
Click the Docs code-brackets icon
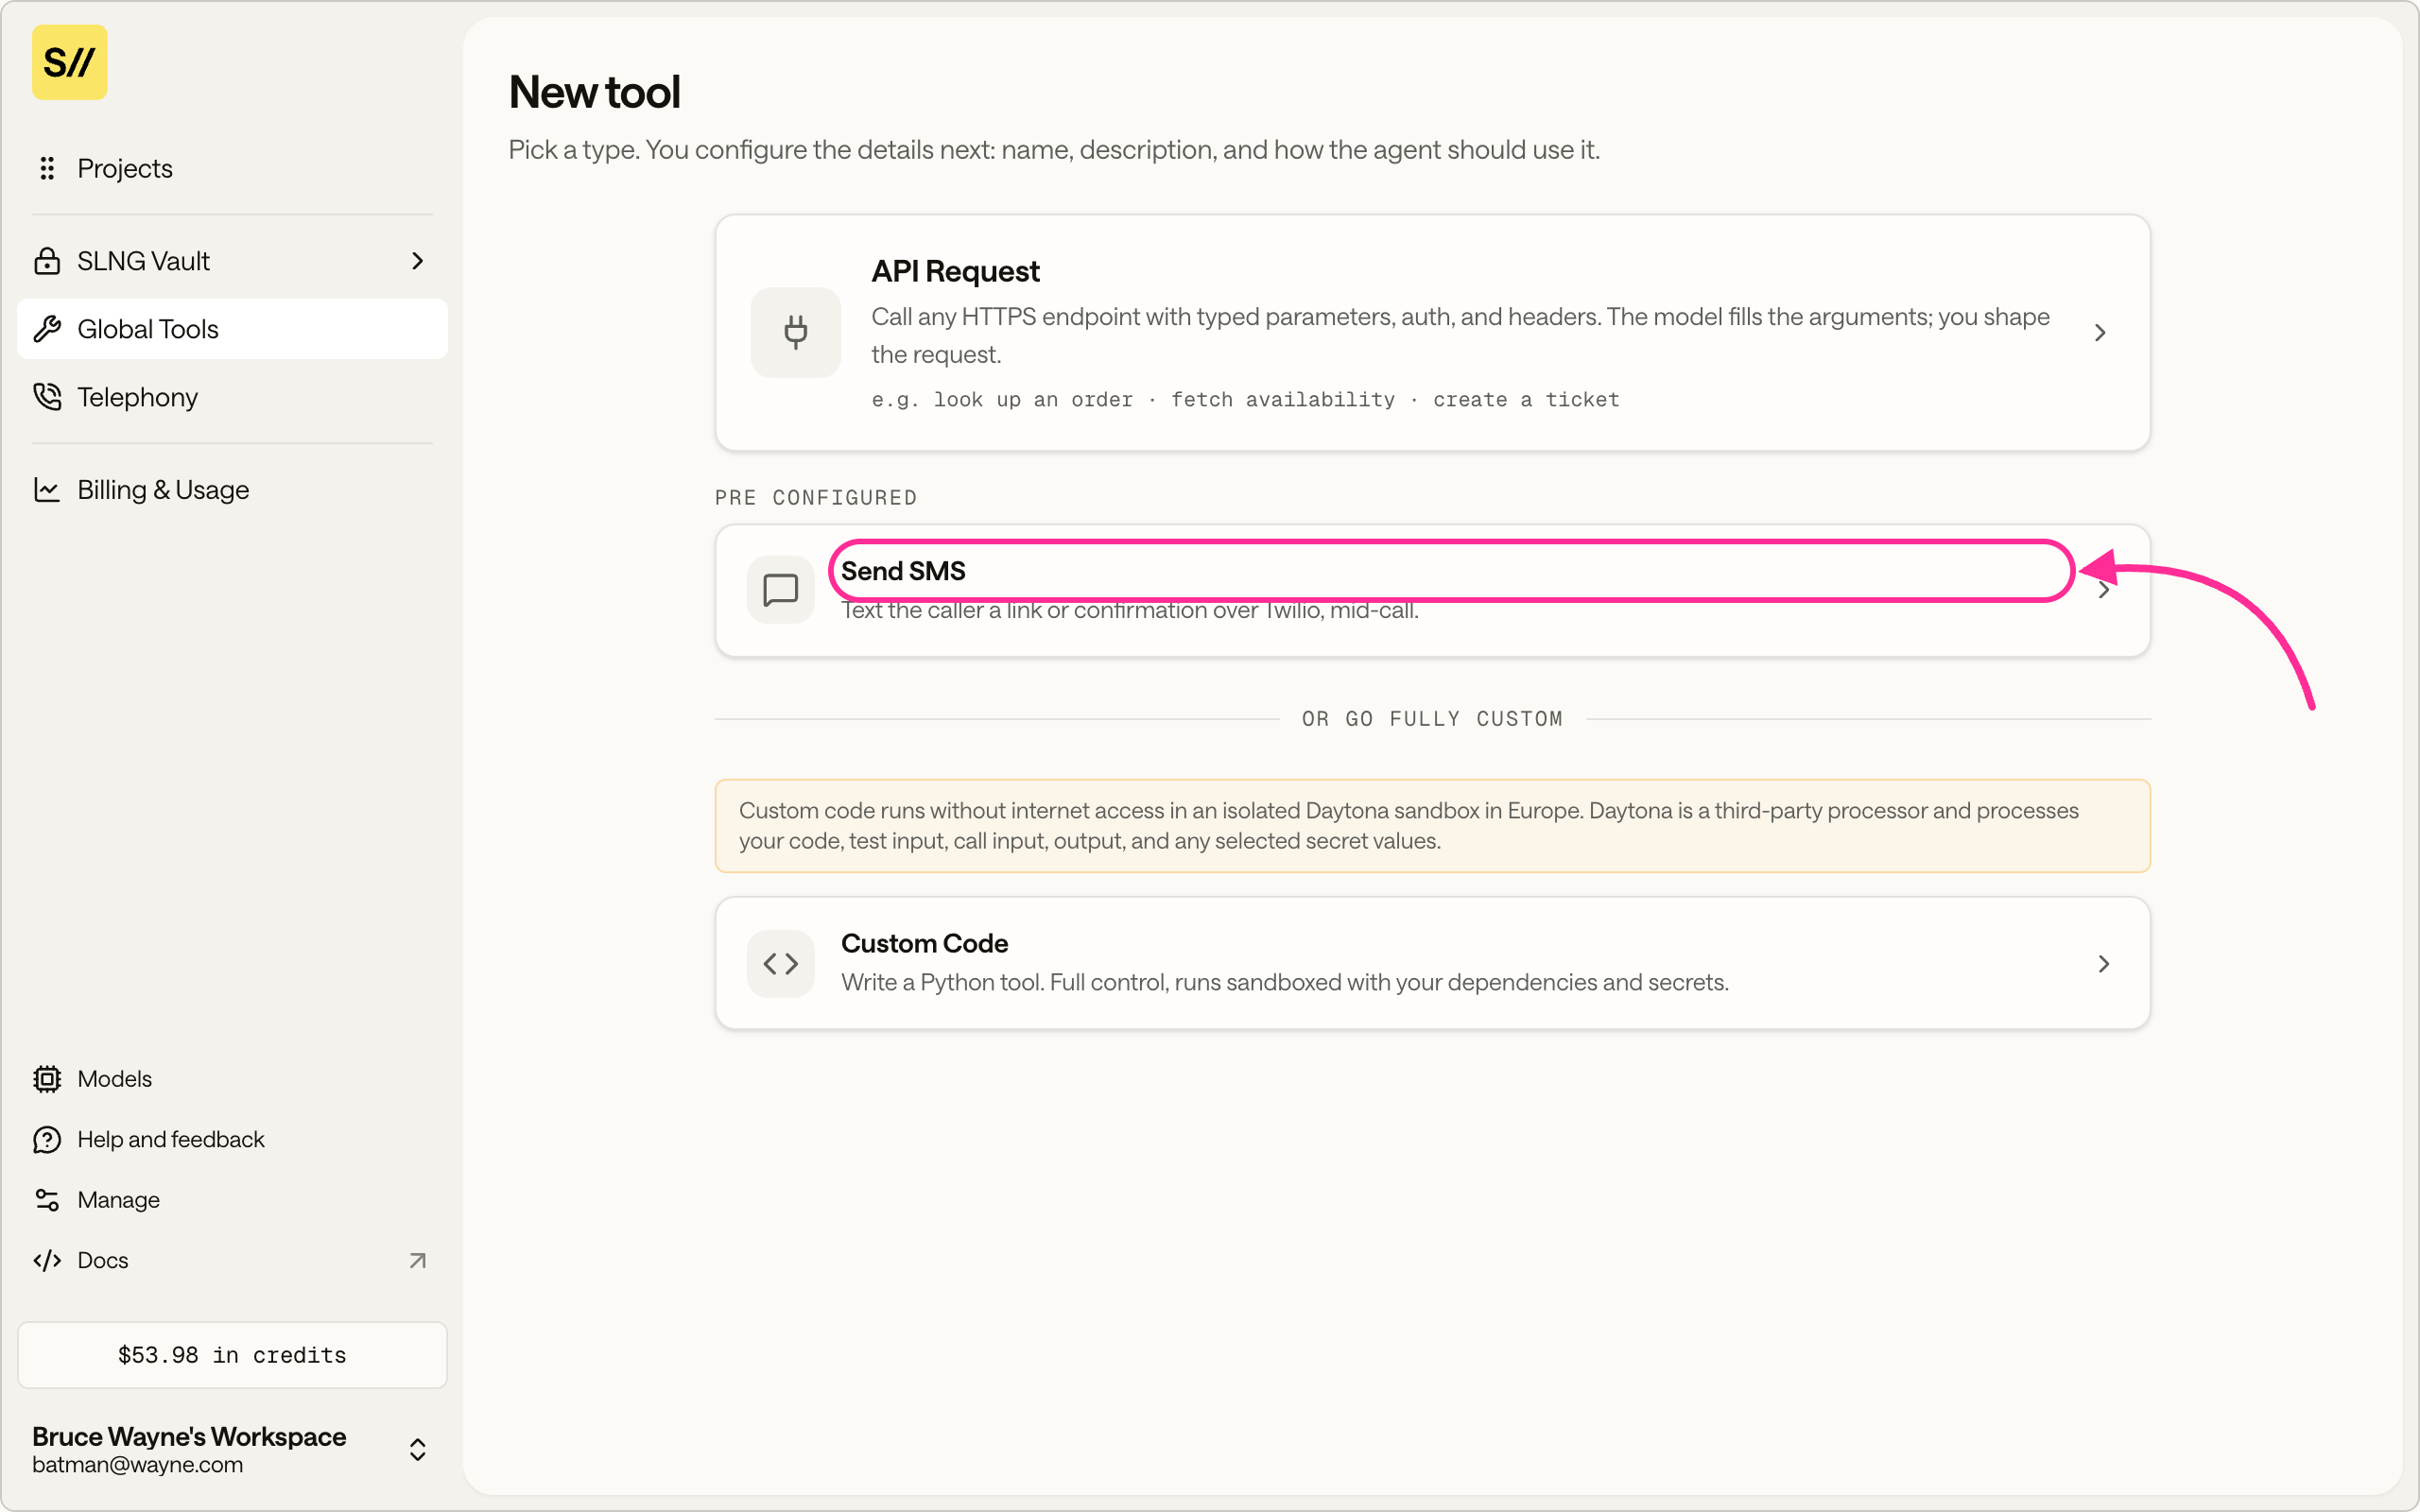click(x=47, y=1261)
